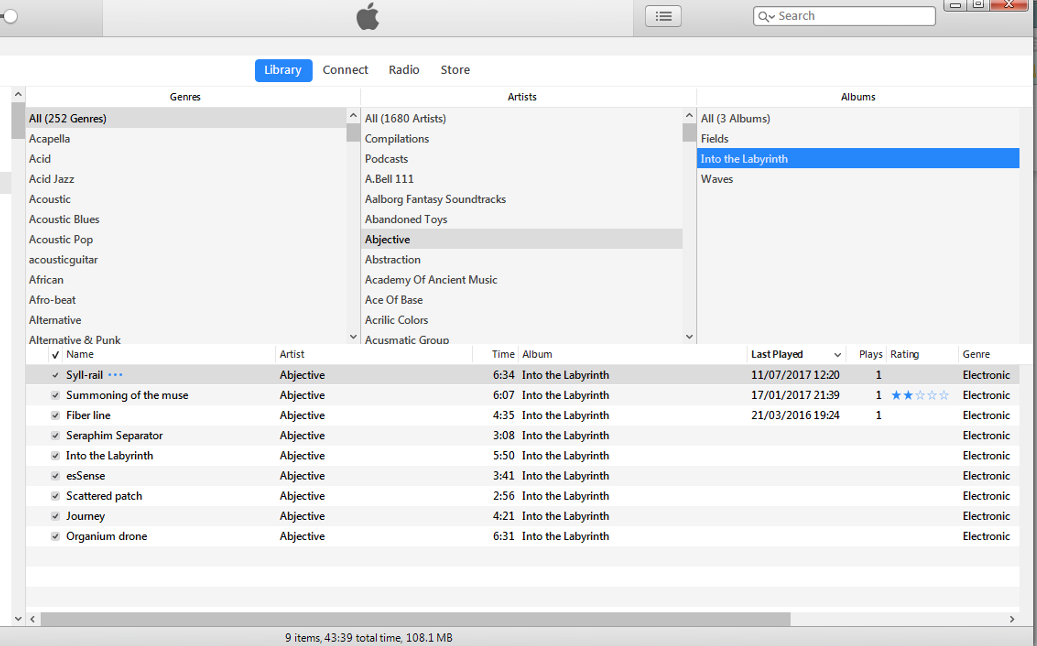The image size is (1037, 646).
Task: Select the Waves album
Action: pos(858,179)
